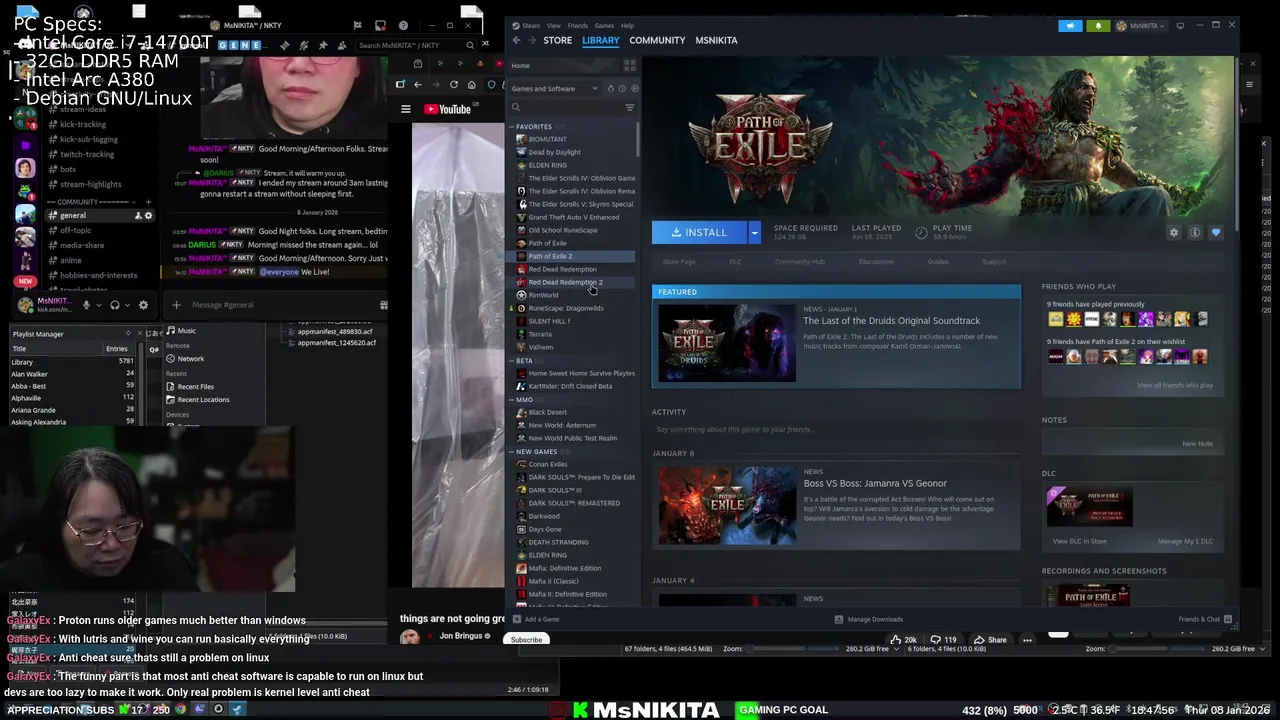Click the activity status input field

tap(836, 429)
